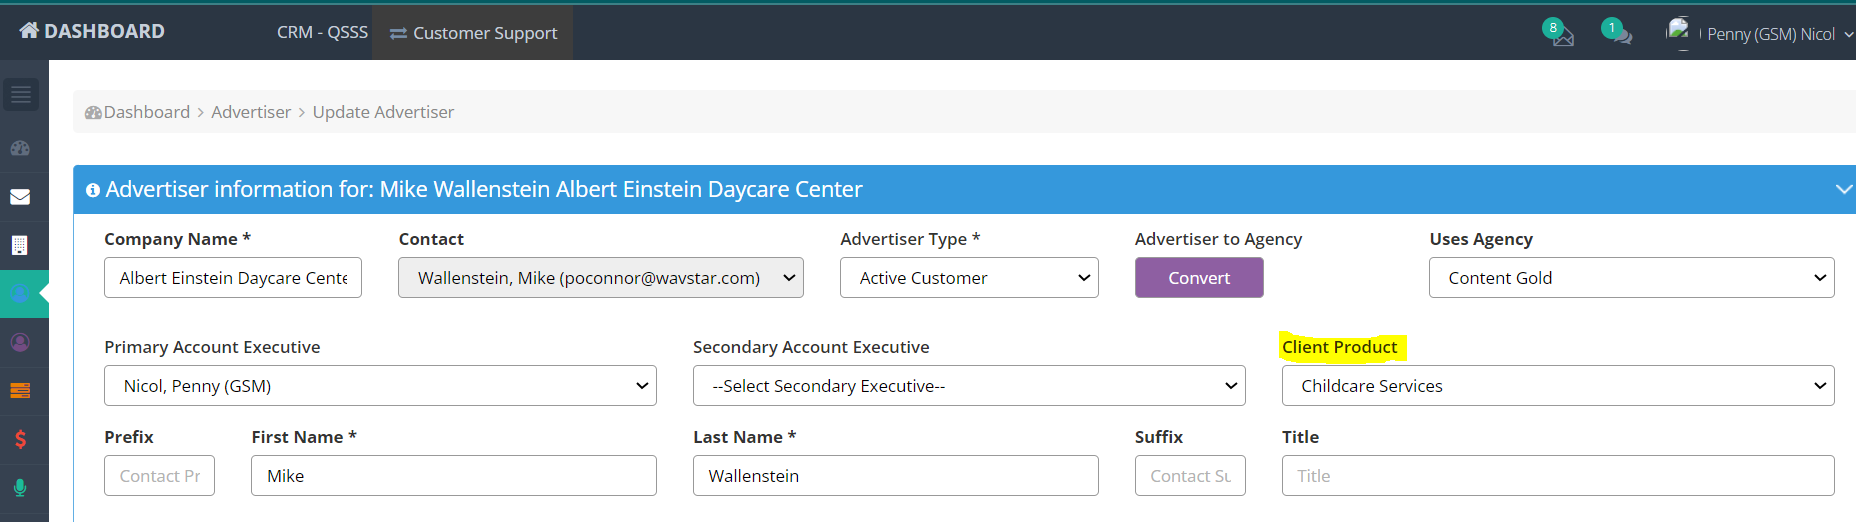This screenshot has width=1856, height=522.
Task: Open mail notifications with 8 badge
Action: [1561, 35]
